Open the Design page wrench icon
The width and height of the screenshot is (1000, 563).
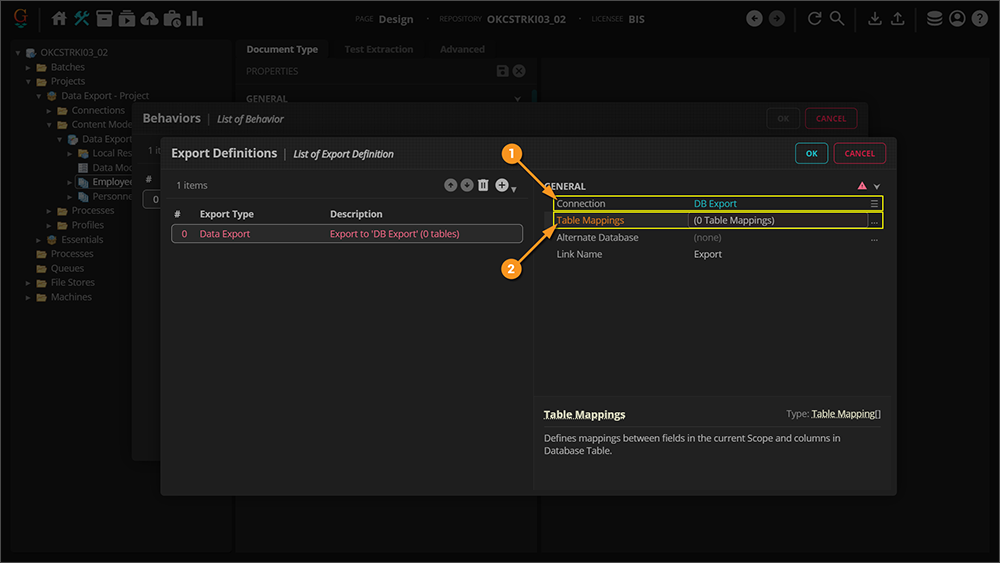(x=82, y=18)
